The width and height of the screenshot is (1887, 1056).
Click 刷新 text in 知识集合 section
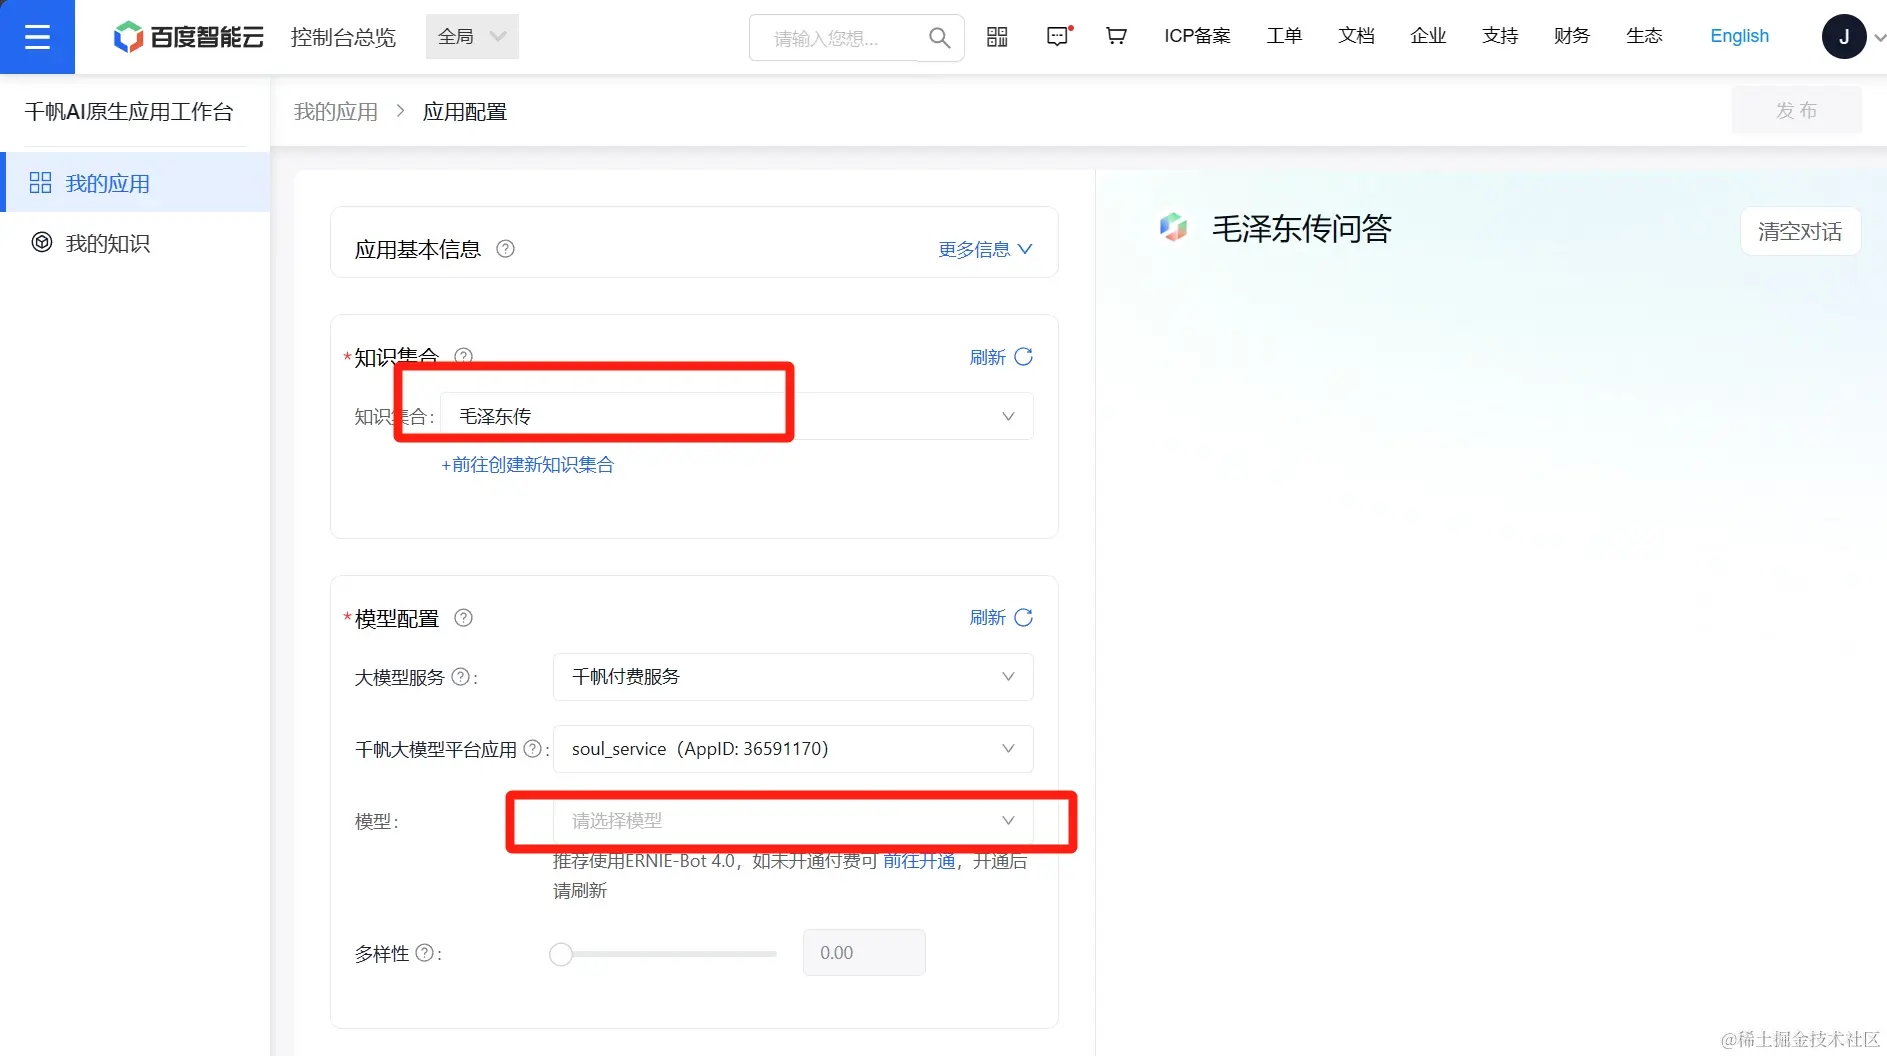[987, 357]
